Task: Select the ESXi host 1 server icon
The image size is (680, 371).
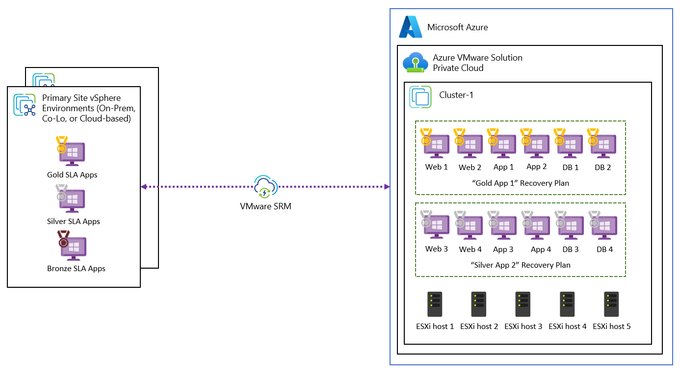Action: pyautogui.click(x=435, y=304)
